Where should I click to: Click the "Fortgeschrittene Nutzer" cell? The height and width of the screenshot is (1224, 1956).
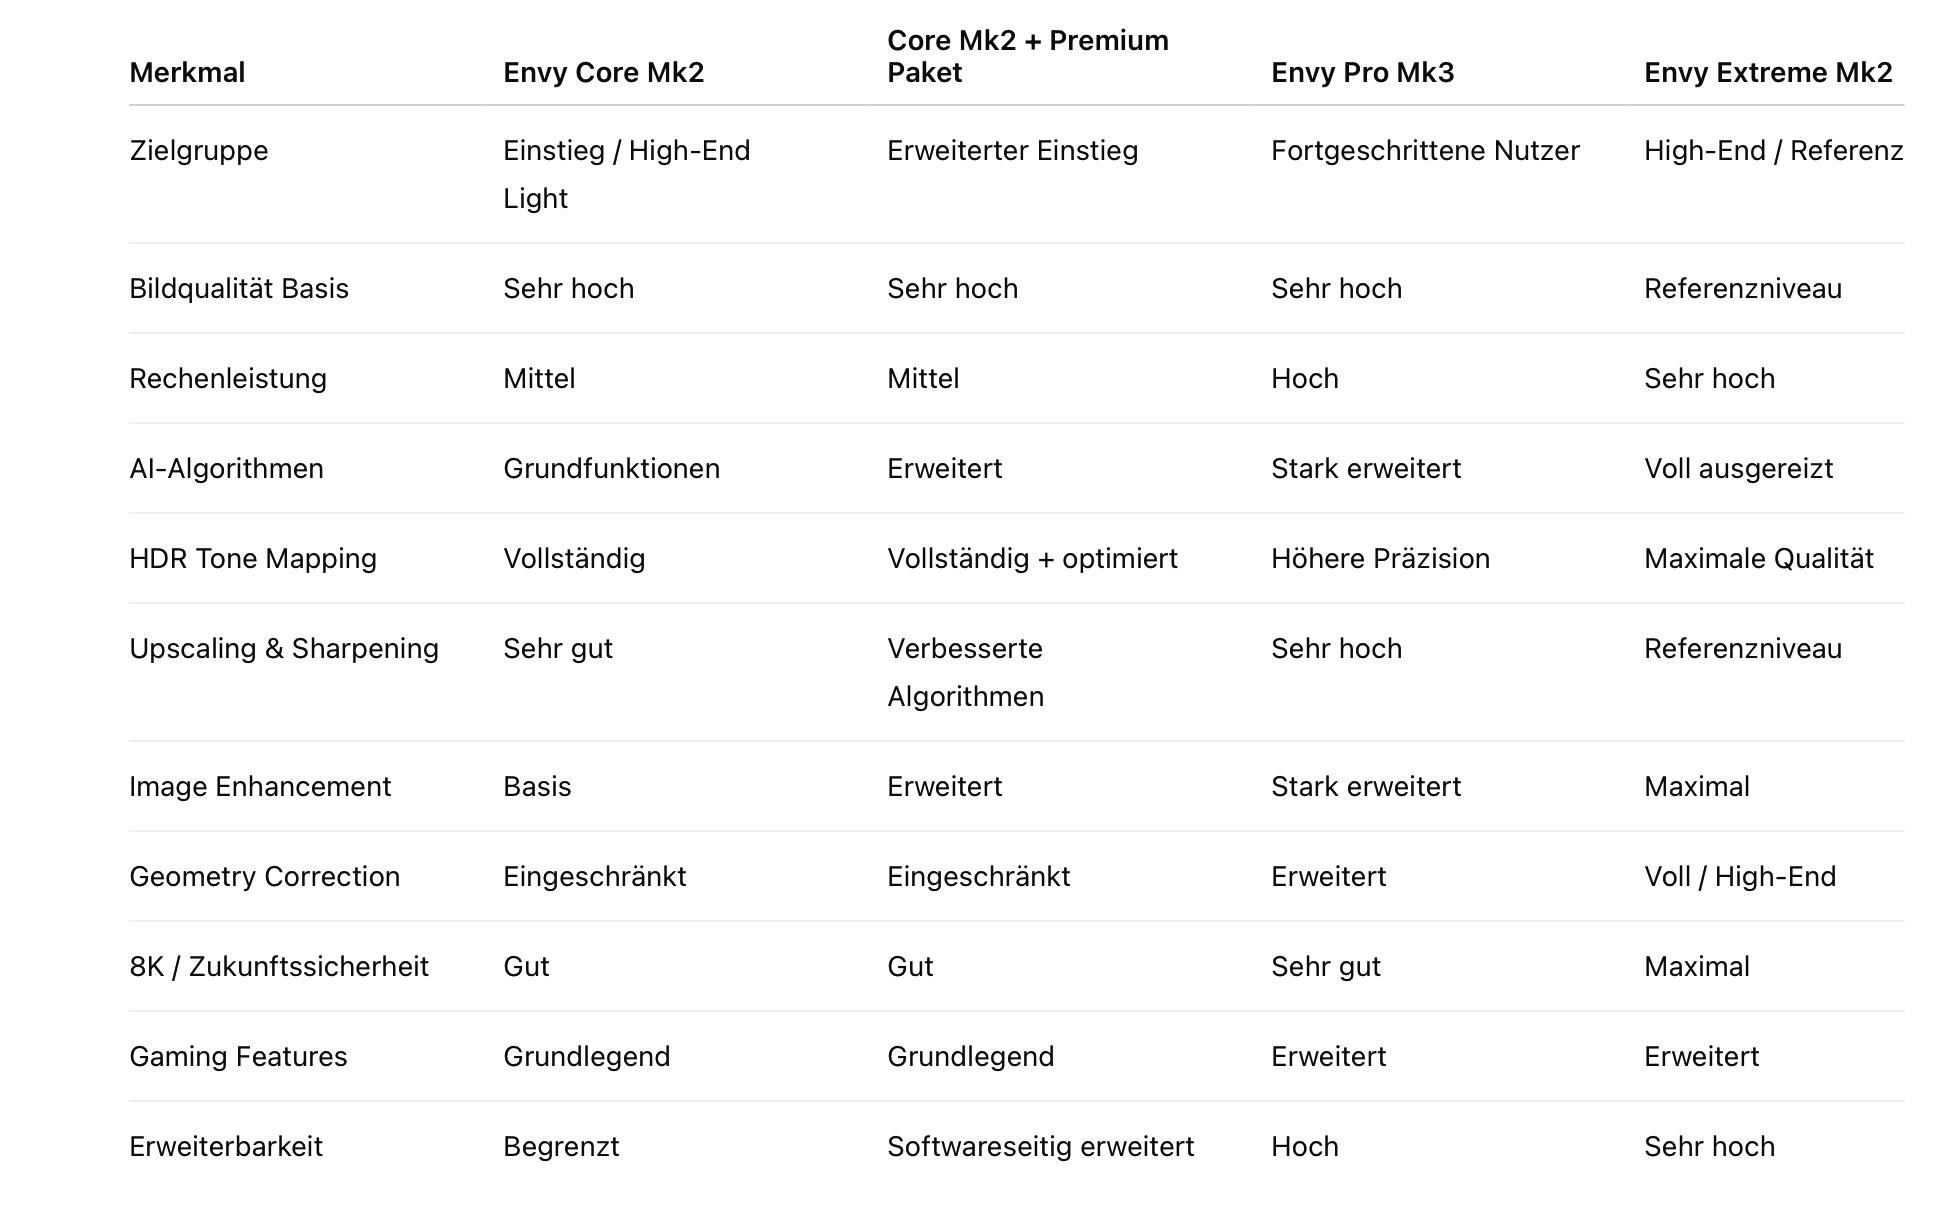[x=1425, y=150]
